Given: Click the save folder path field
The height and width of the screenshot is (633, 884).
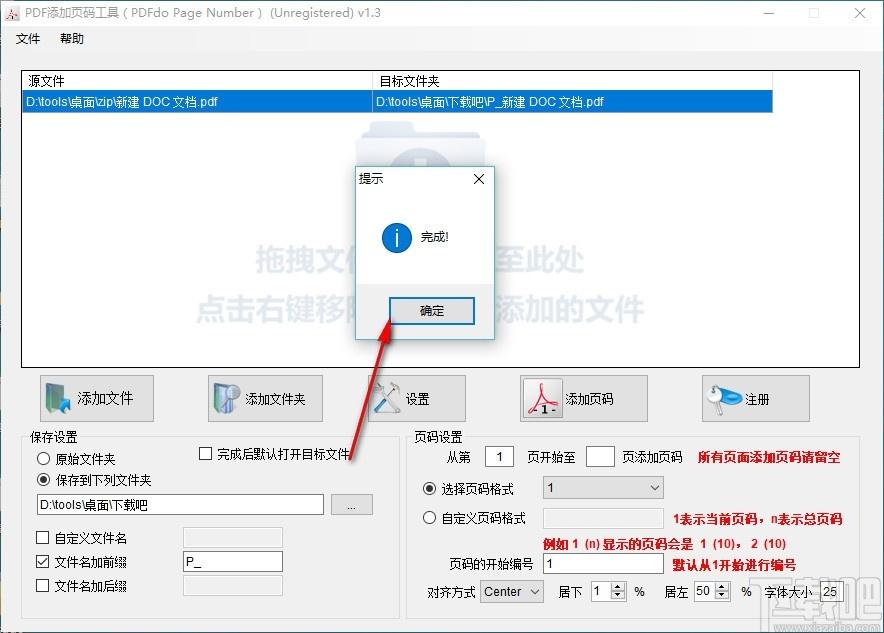Looking at the screenshot, I should (x=180, y=504).
